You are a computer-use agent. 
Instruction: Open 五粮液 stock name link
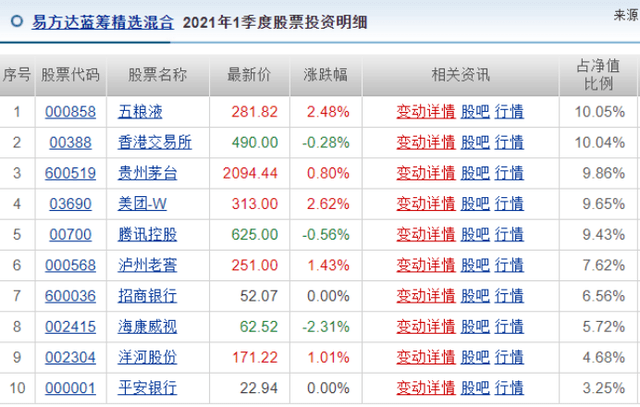[x=140, y=112]
